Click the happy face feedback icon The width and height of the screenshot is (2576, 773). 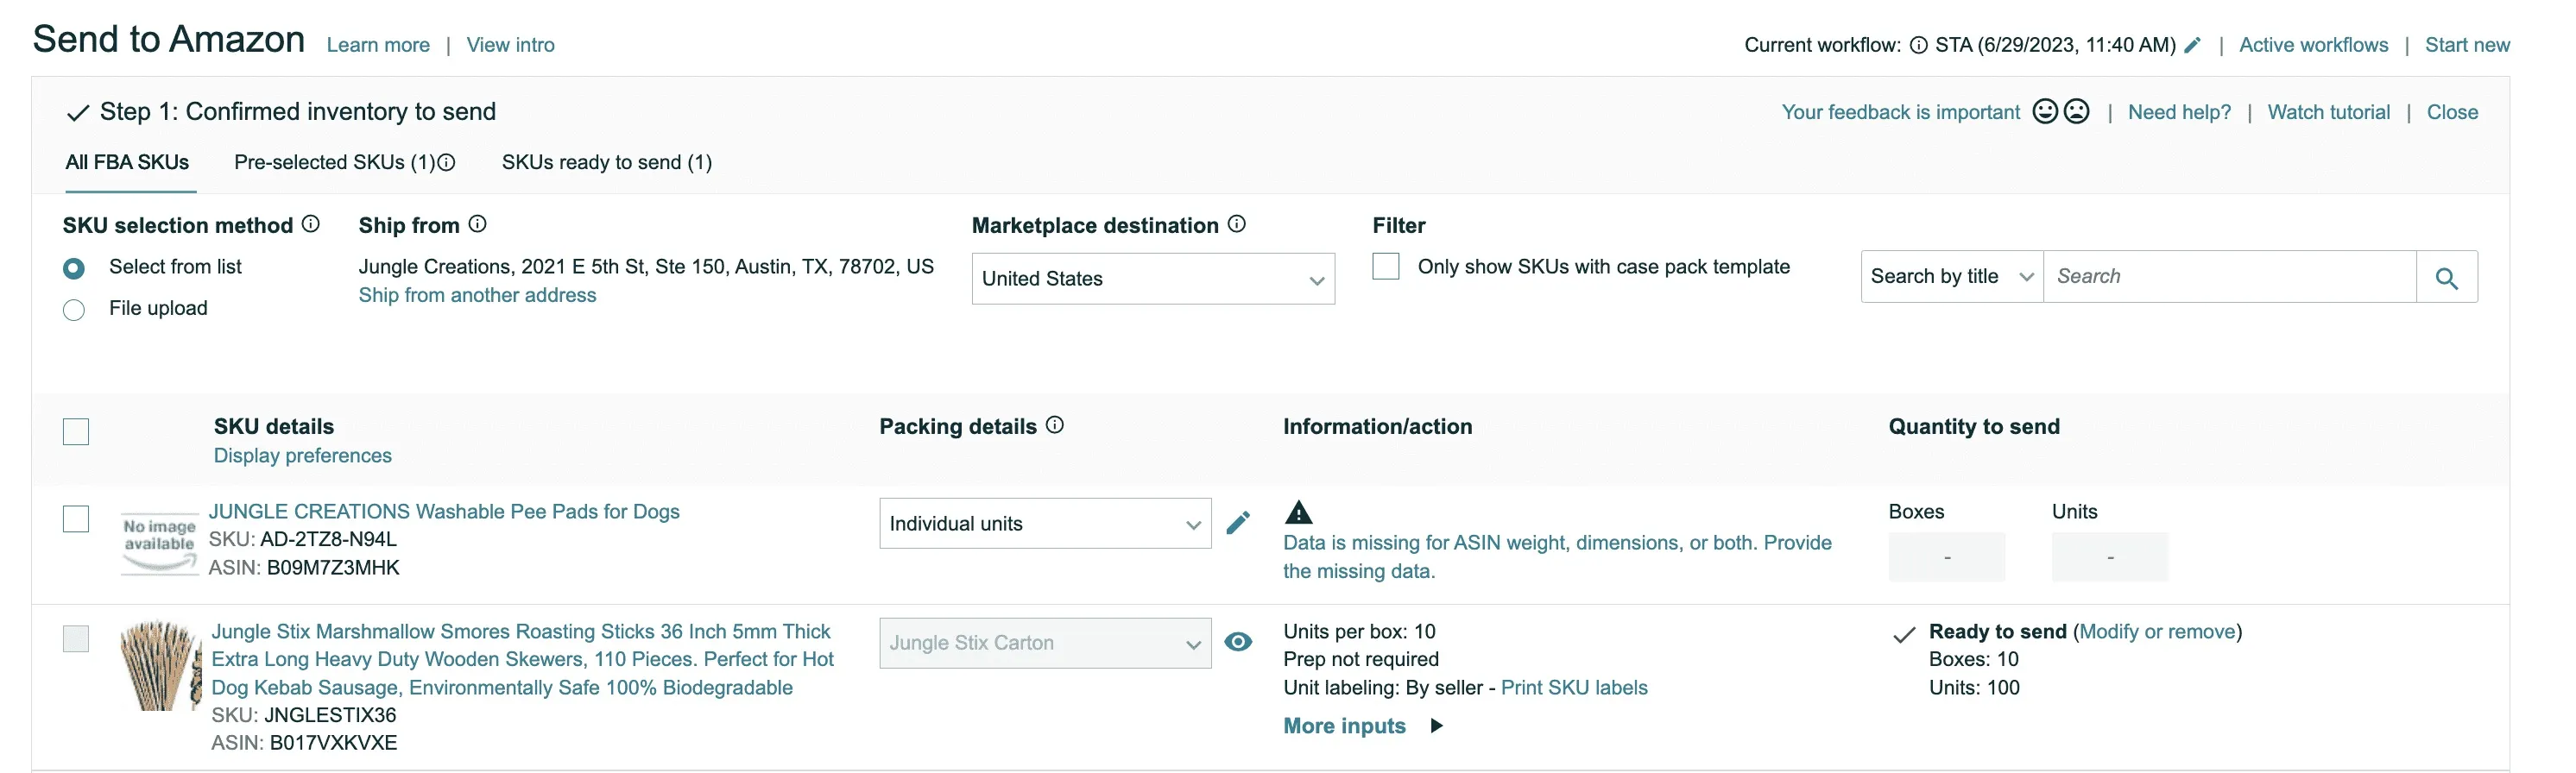2045,111
